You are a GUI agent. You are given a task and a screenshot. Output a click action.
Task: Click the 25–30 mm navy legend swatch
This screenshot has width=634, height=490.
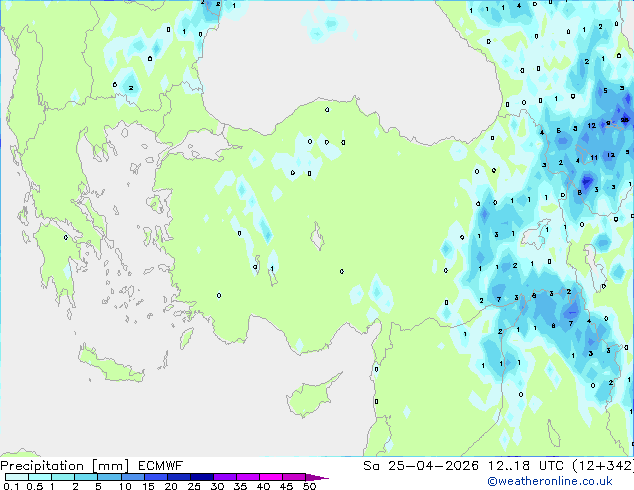(201, 477)
